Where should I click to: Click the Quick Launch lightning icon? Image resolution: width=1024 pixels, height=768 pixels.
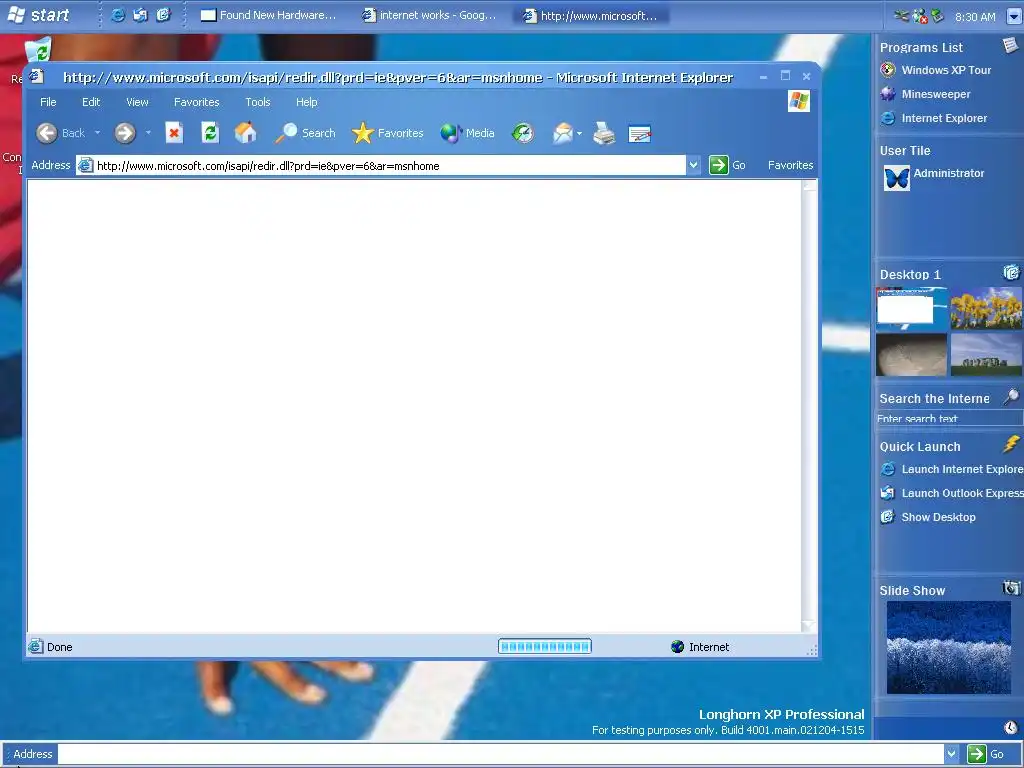(x=1011, y=444)
